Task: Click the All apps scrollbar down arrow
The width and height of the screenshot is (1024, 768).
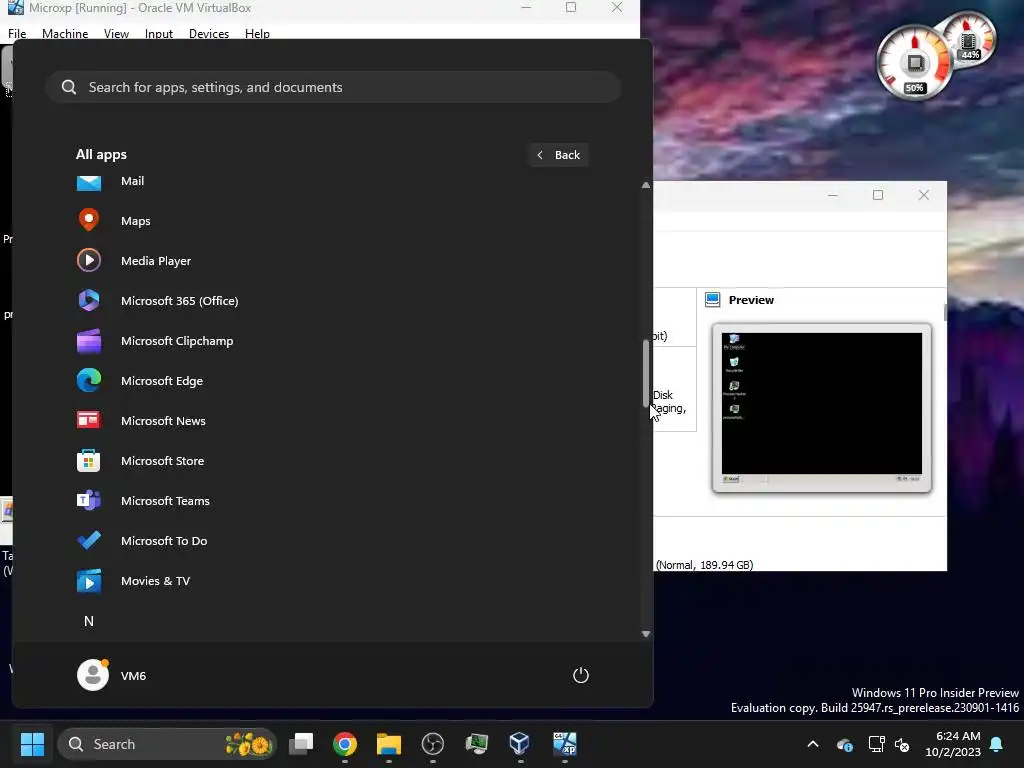Action: point(646,633)
